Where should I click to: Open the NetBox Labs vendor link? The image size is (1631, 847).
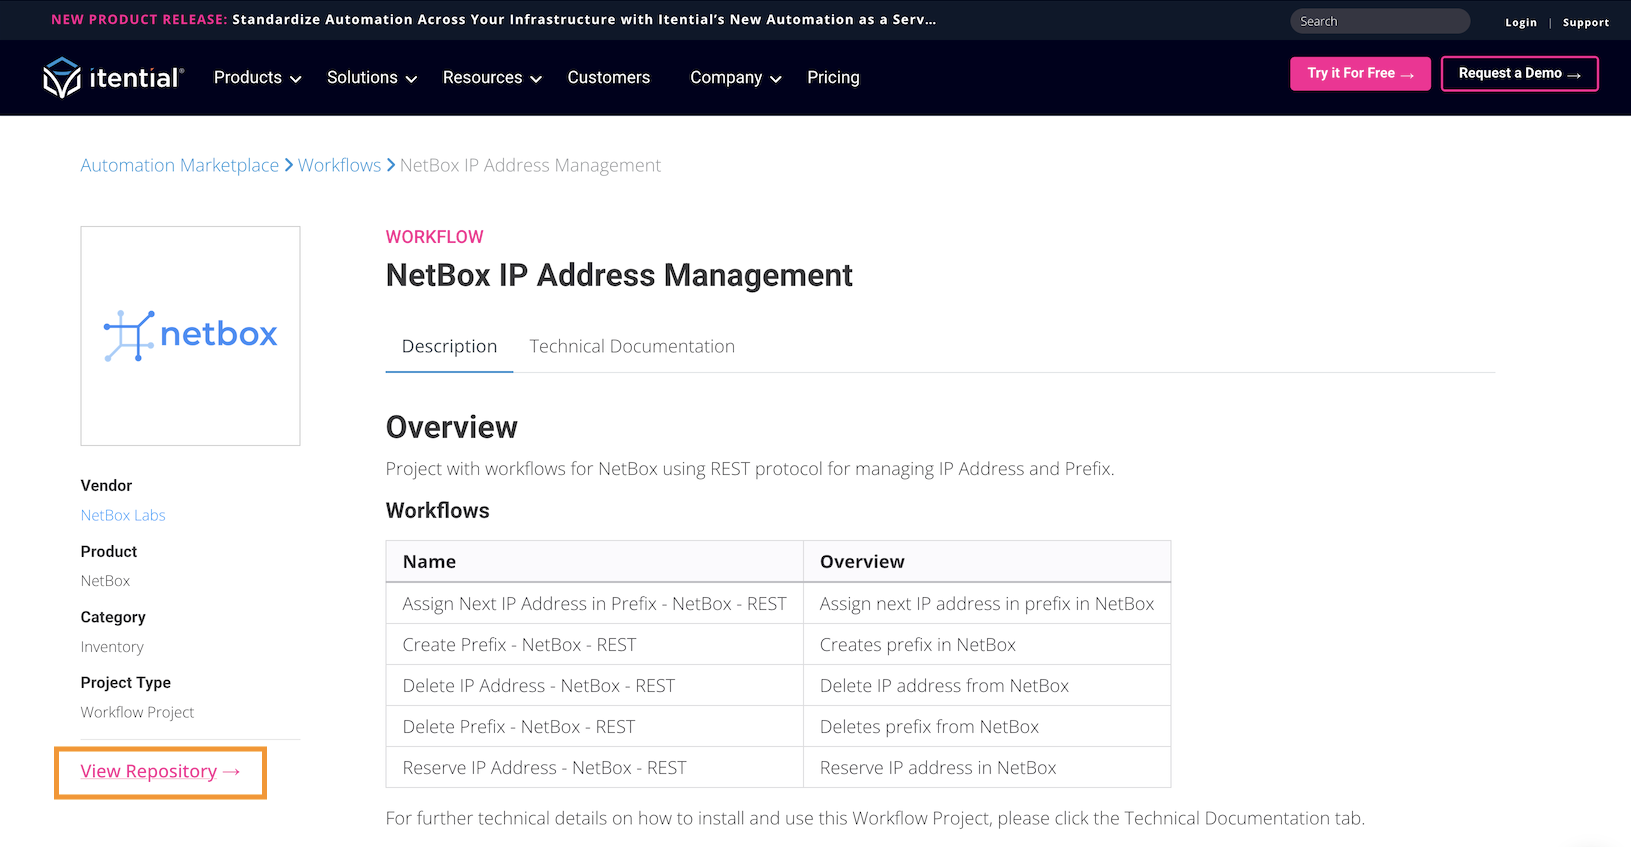(x=123, y=516)
